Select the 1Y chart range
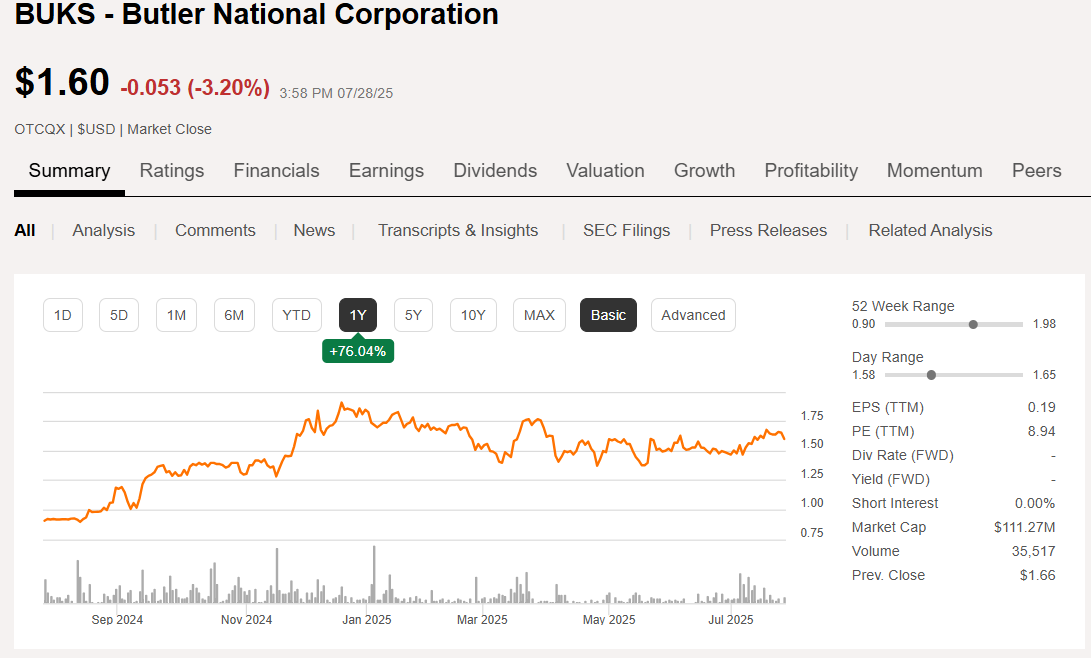The image size is (1091, 658). (358, 315)
